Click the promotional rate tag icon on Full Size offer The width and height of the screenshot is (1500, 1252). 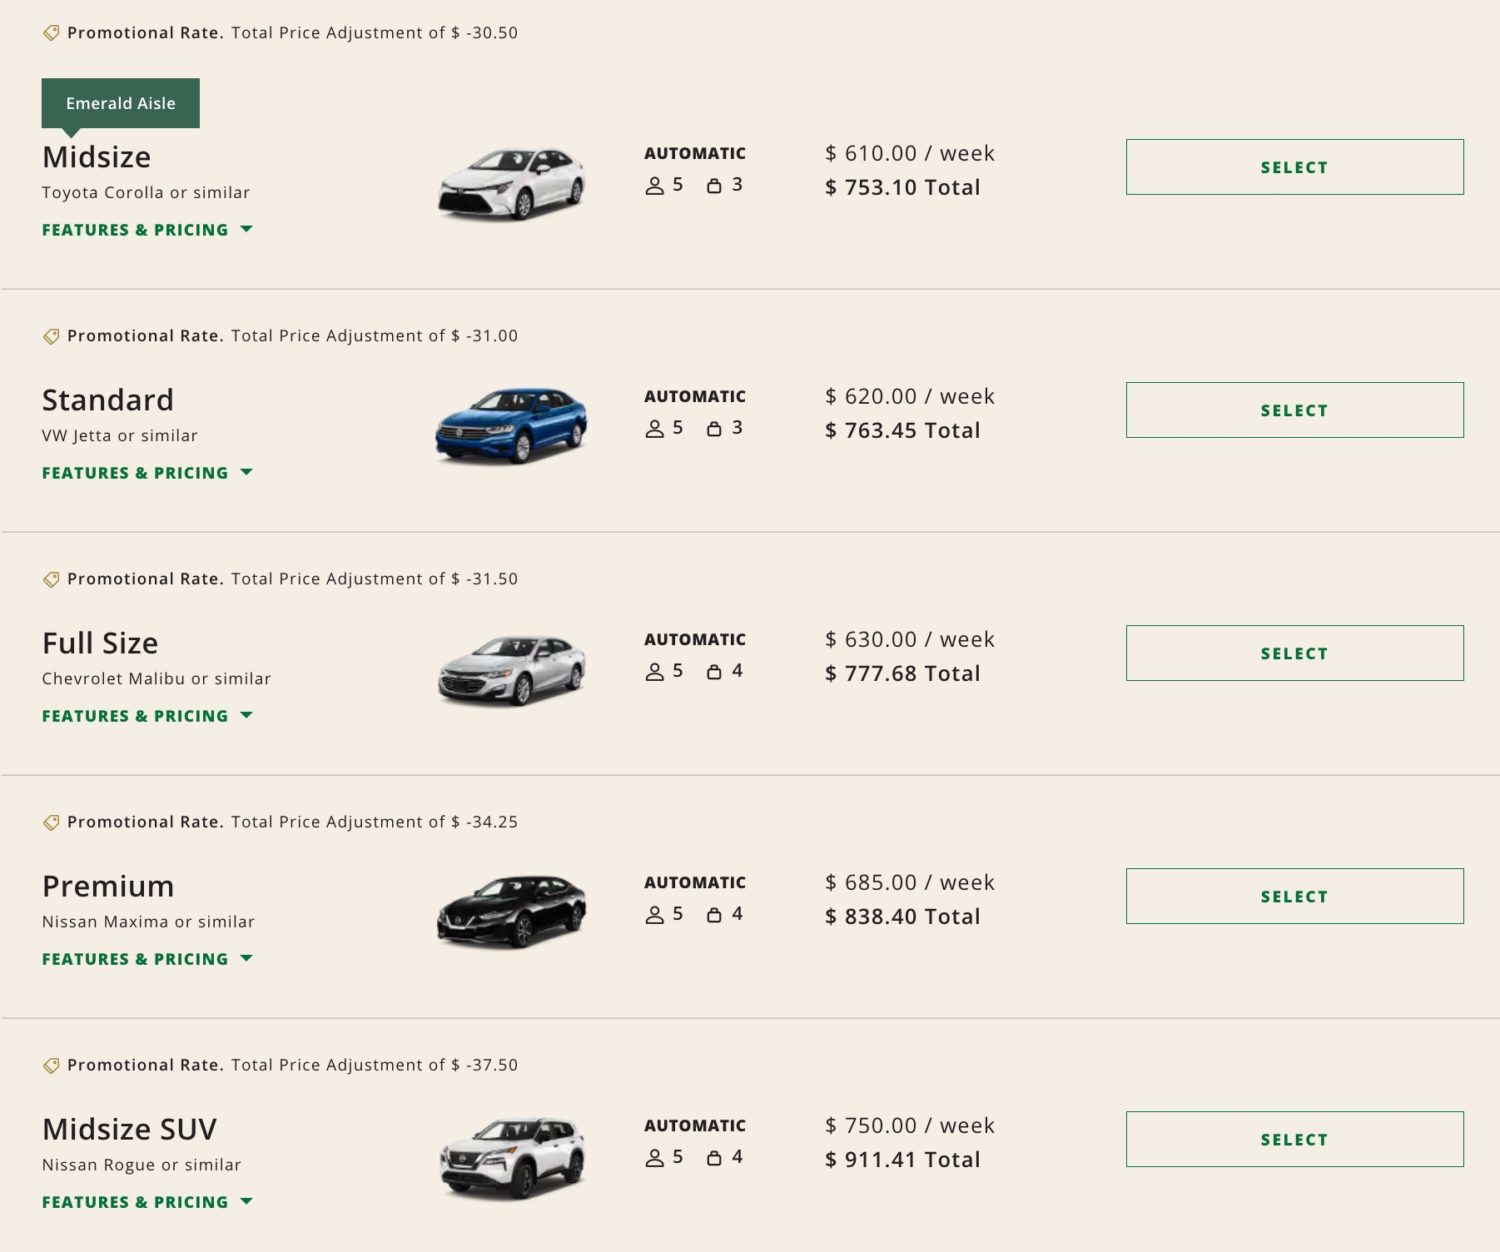point(52,578)
